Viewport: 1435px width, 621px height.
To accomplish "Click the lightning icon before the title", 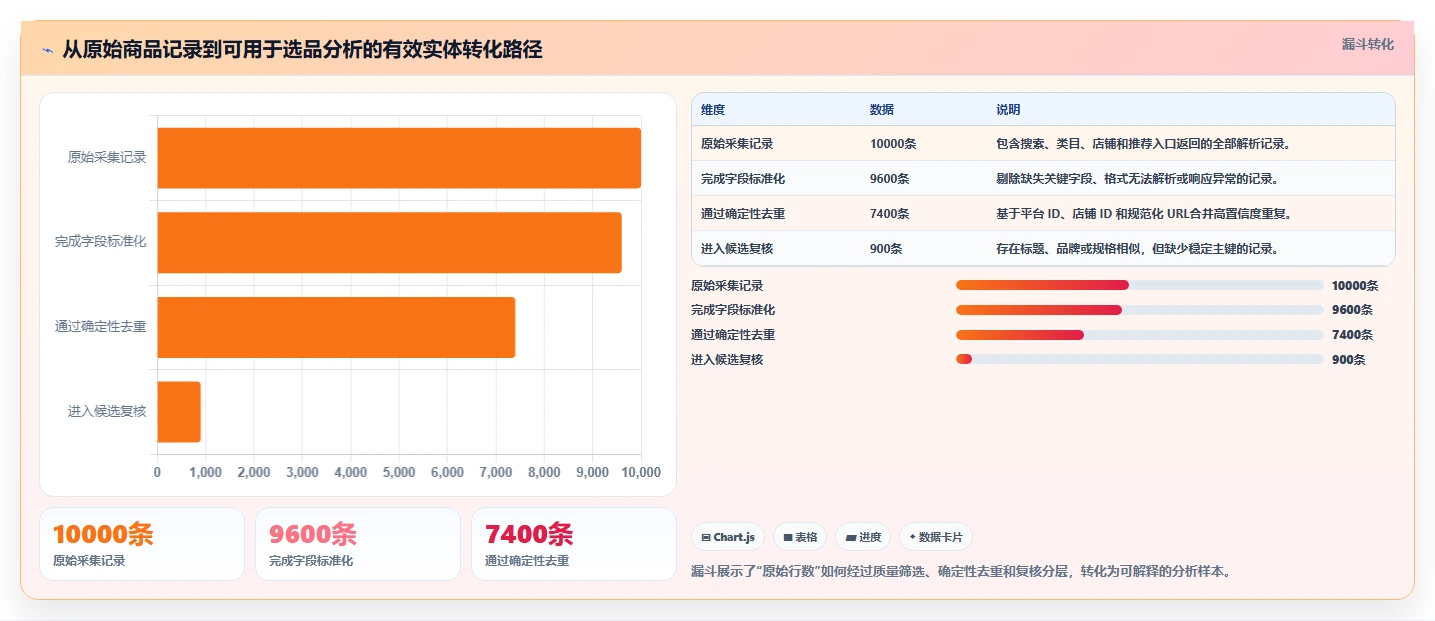I will [48, 50].
